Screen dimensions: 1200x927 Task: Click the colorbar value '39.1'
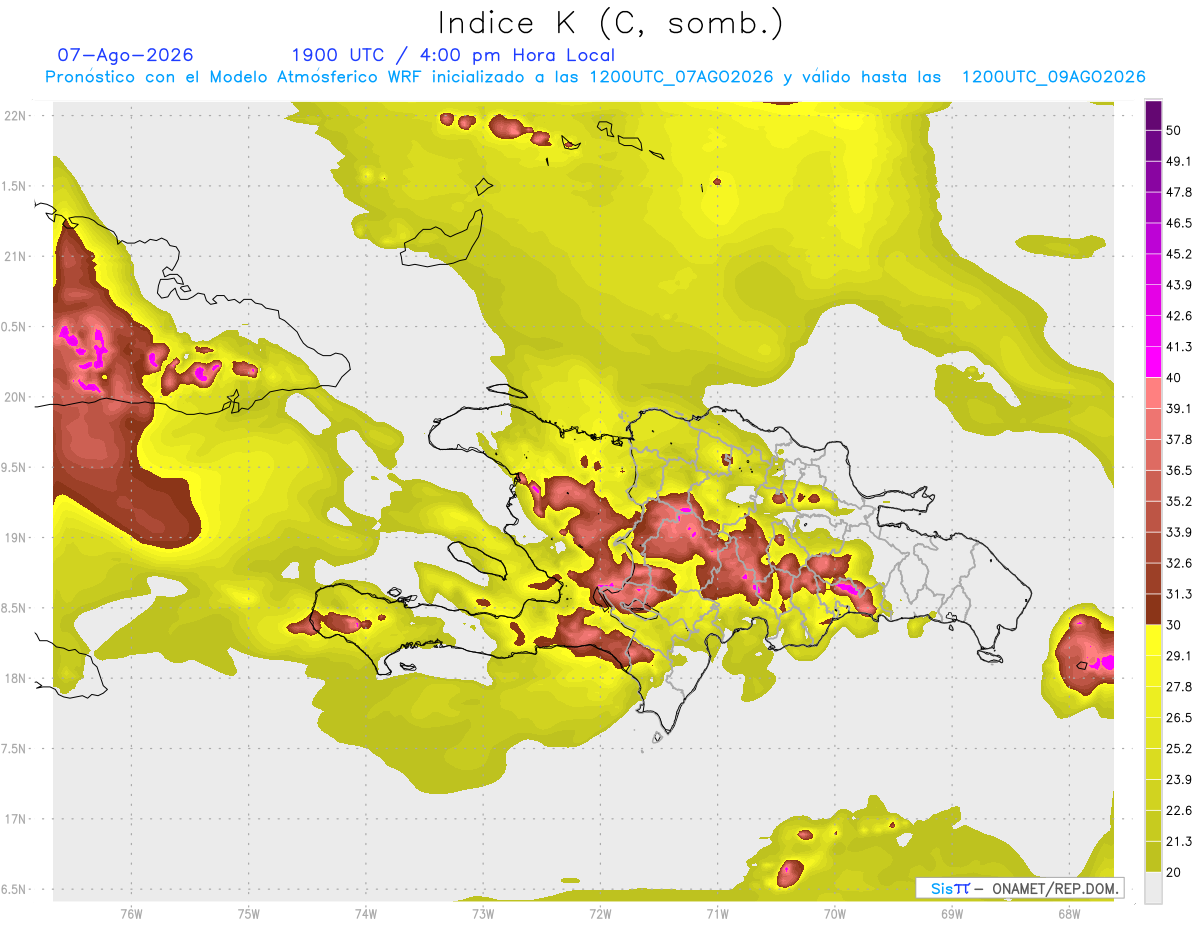tap(1179, 408)
